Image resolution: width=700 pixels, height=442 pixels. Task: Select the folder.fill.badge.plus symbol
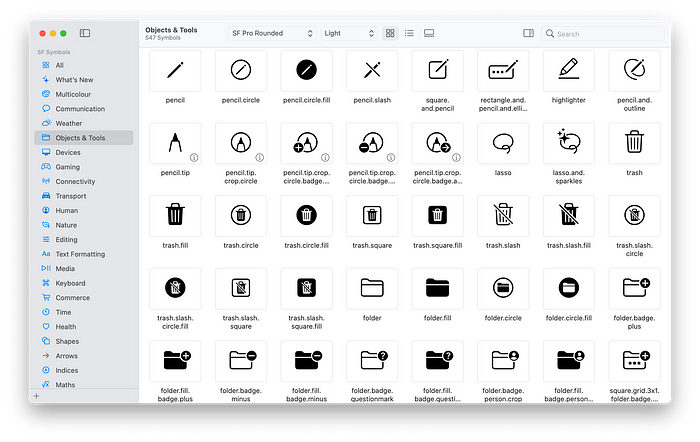[x=175, y=362]
